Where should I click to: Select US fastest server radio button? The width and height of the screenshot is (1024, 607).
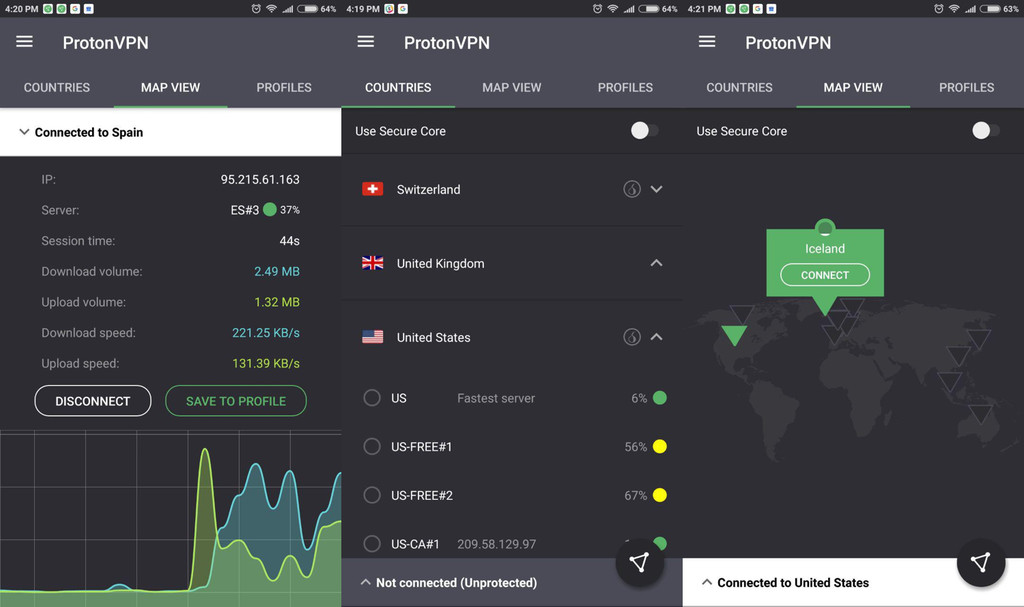point(372,398)
